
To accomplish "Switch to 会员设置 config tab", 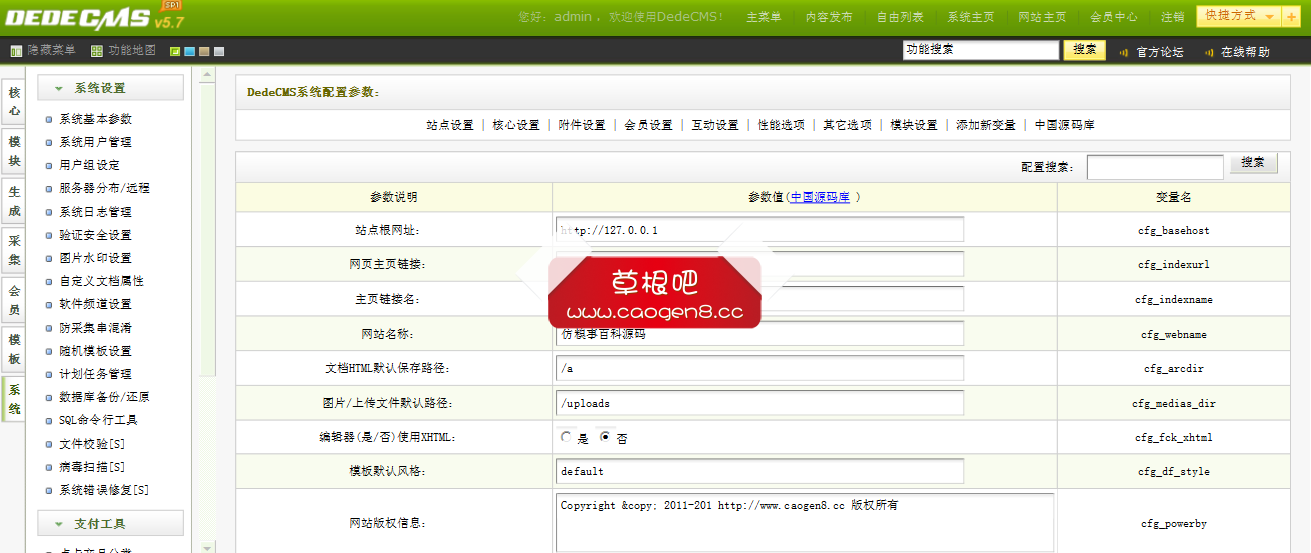I will point(648,125).
